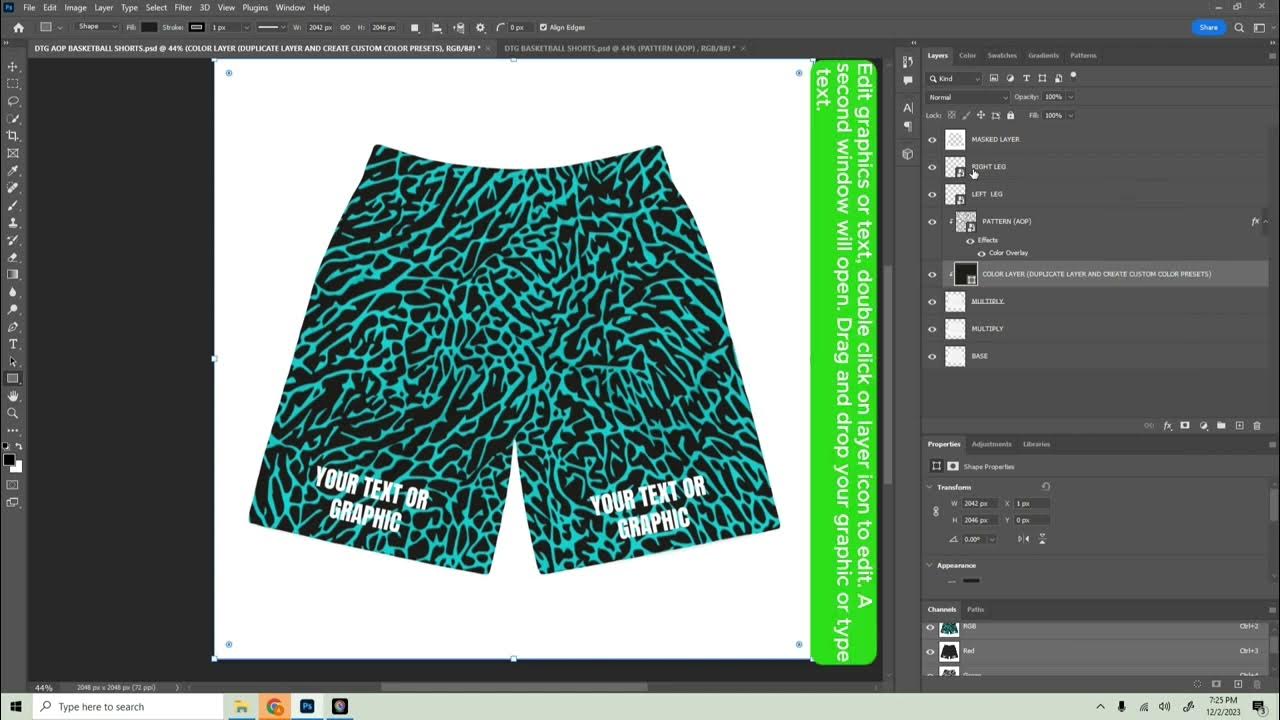Select the Frame tool
Viewport: 1280px width, 720px height.
pos(13,153)
